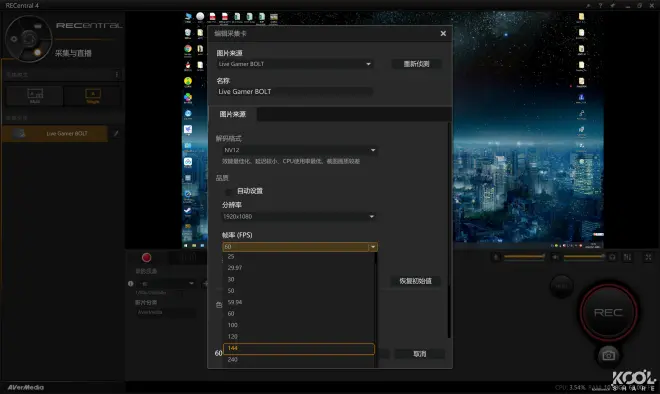Click the pin icon in the title bar
Screen dimensions: 660x394
coord(613,5)
